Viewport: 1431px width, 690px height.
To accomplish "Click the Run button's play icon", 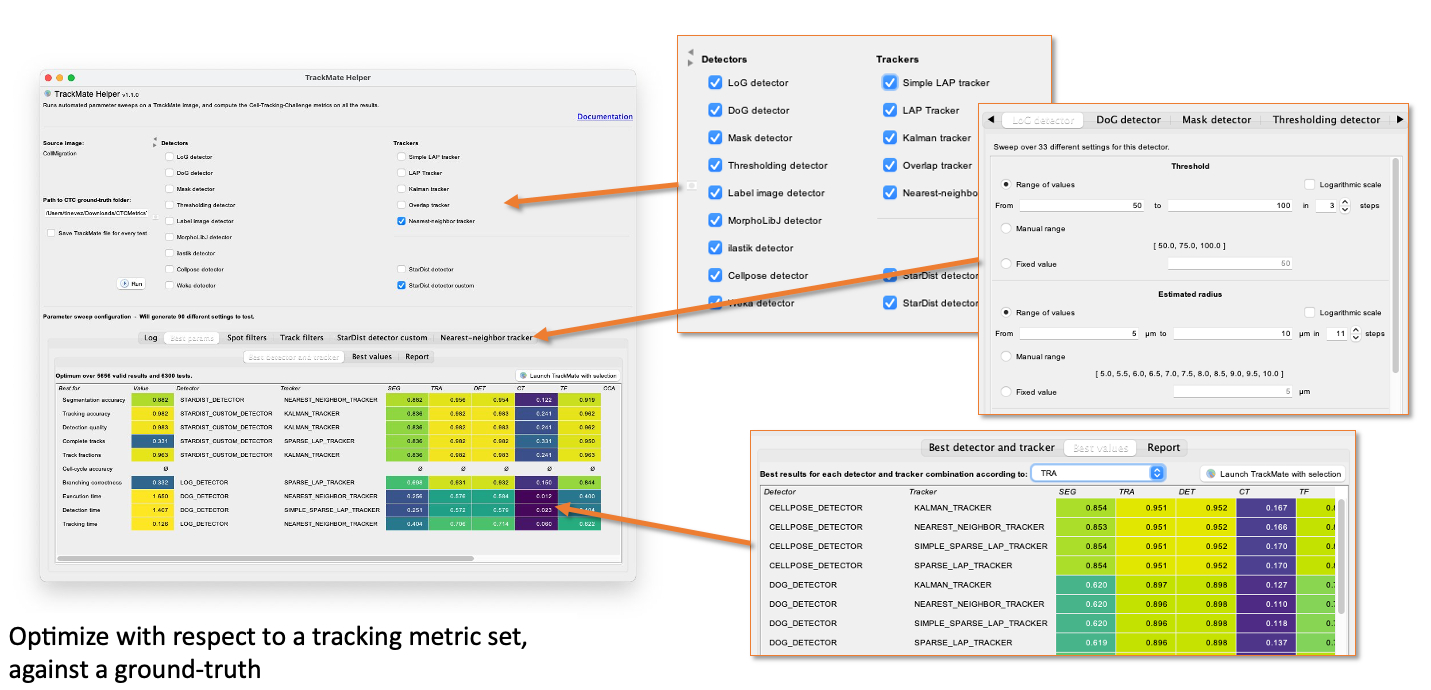I will 125,284.
